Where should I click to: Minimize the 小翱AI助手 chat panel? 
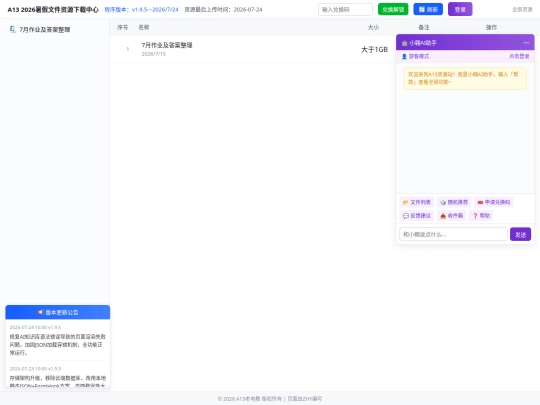pyautogui.click(x=526, y=43)
